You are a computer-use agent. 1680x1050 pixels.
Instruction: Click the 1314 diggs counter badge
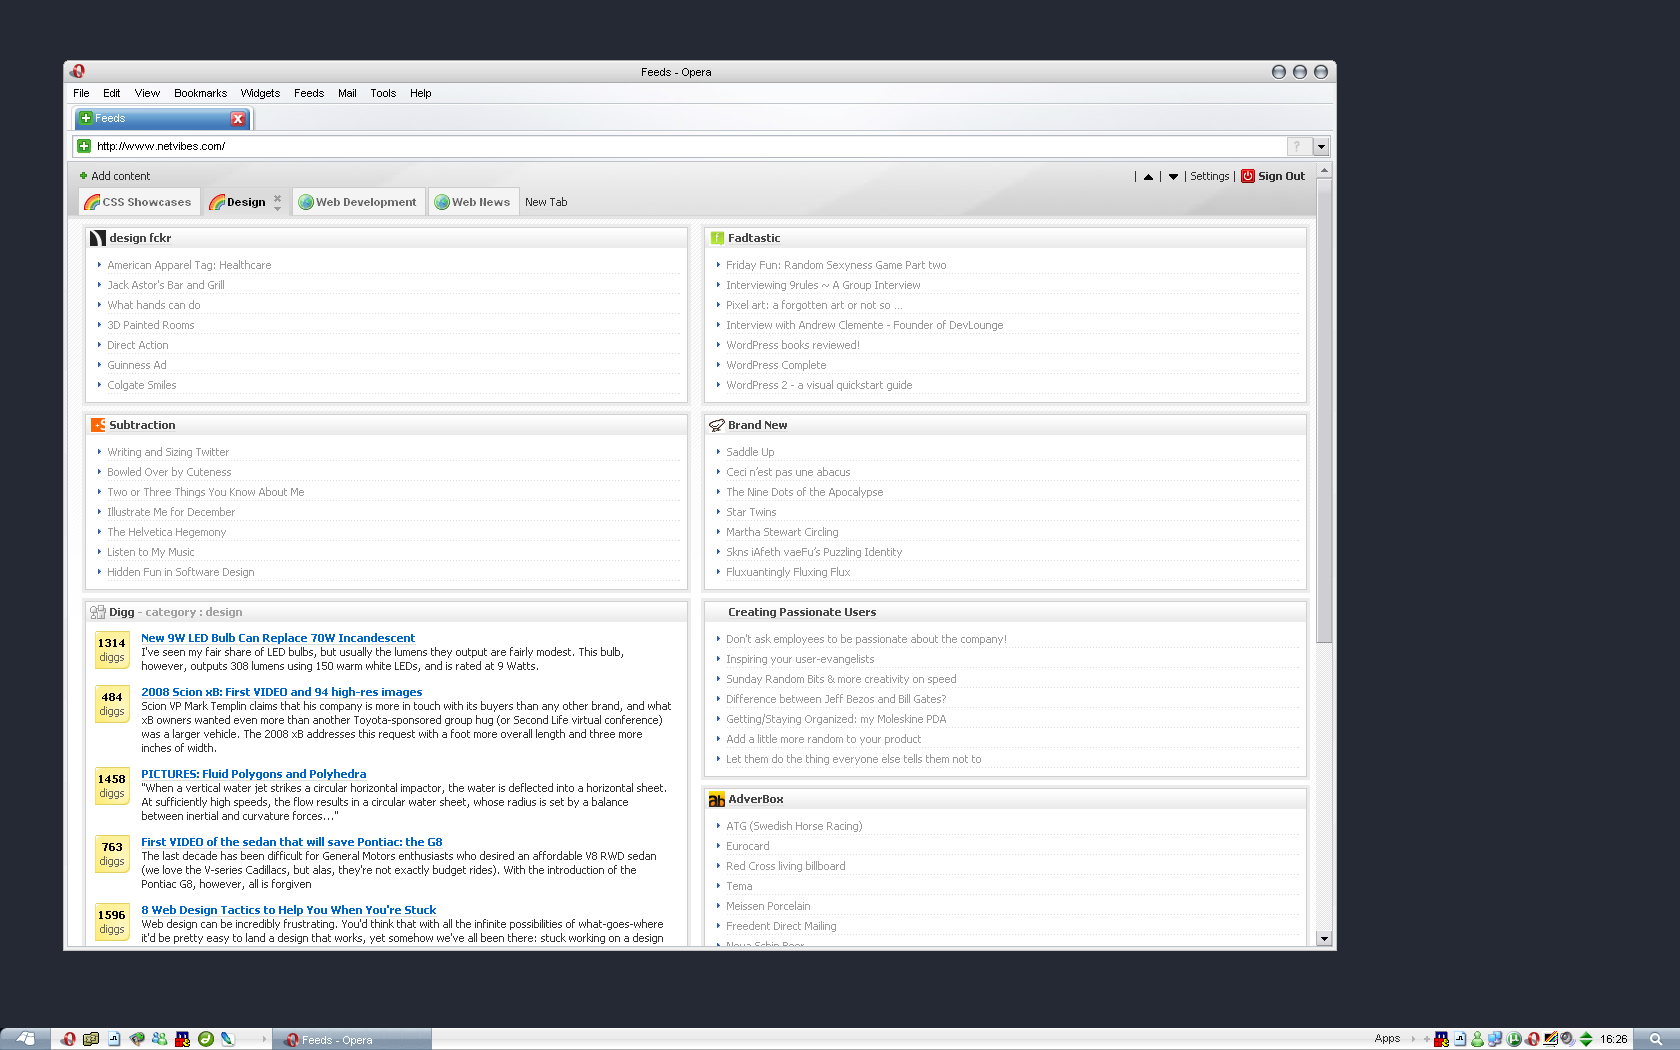coord(112,650)
